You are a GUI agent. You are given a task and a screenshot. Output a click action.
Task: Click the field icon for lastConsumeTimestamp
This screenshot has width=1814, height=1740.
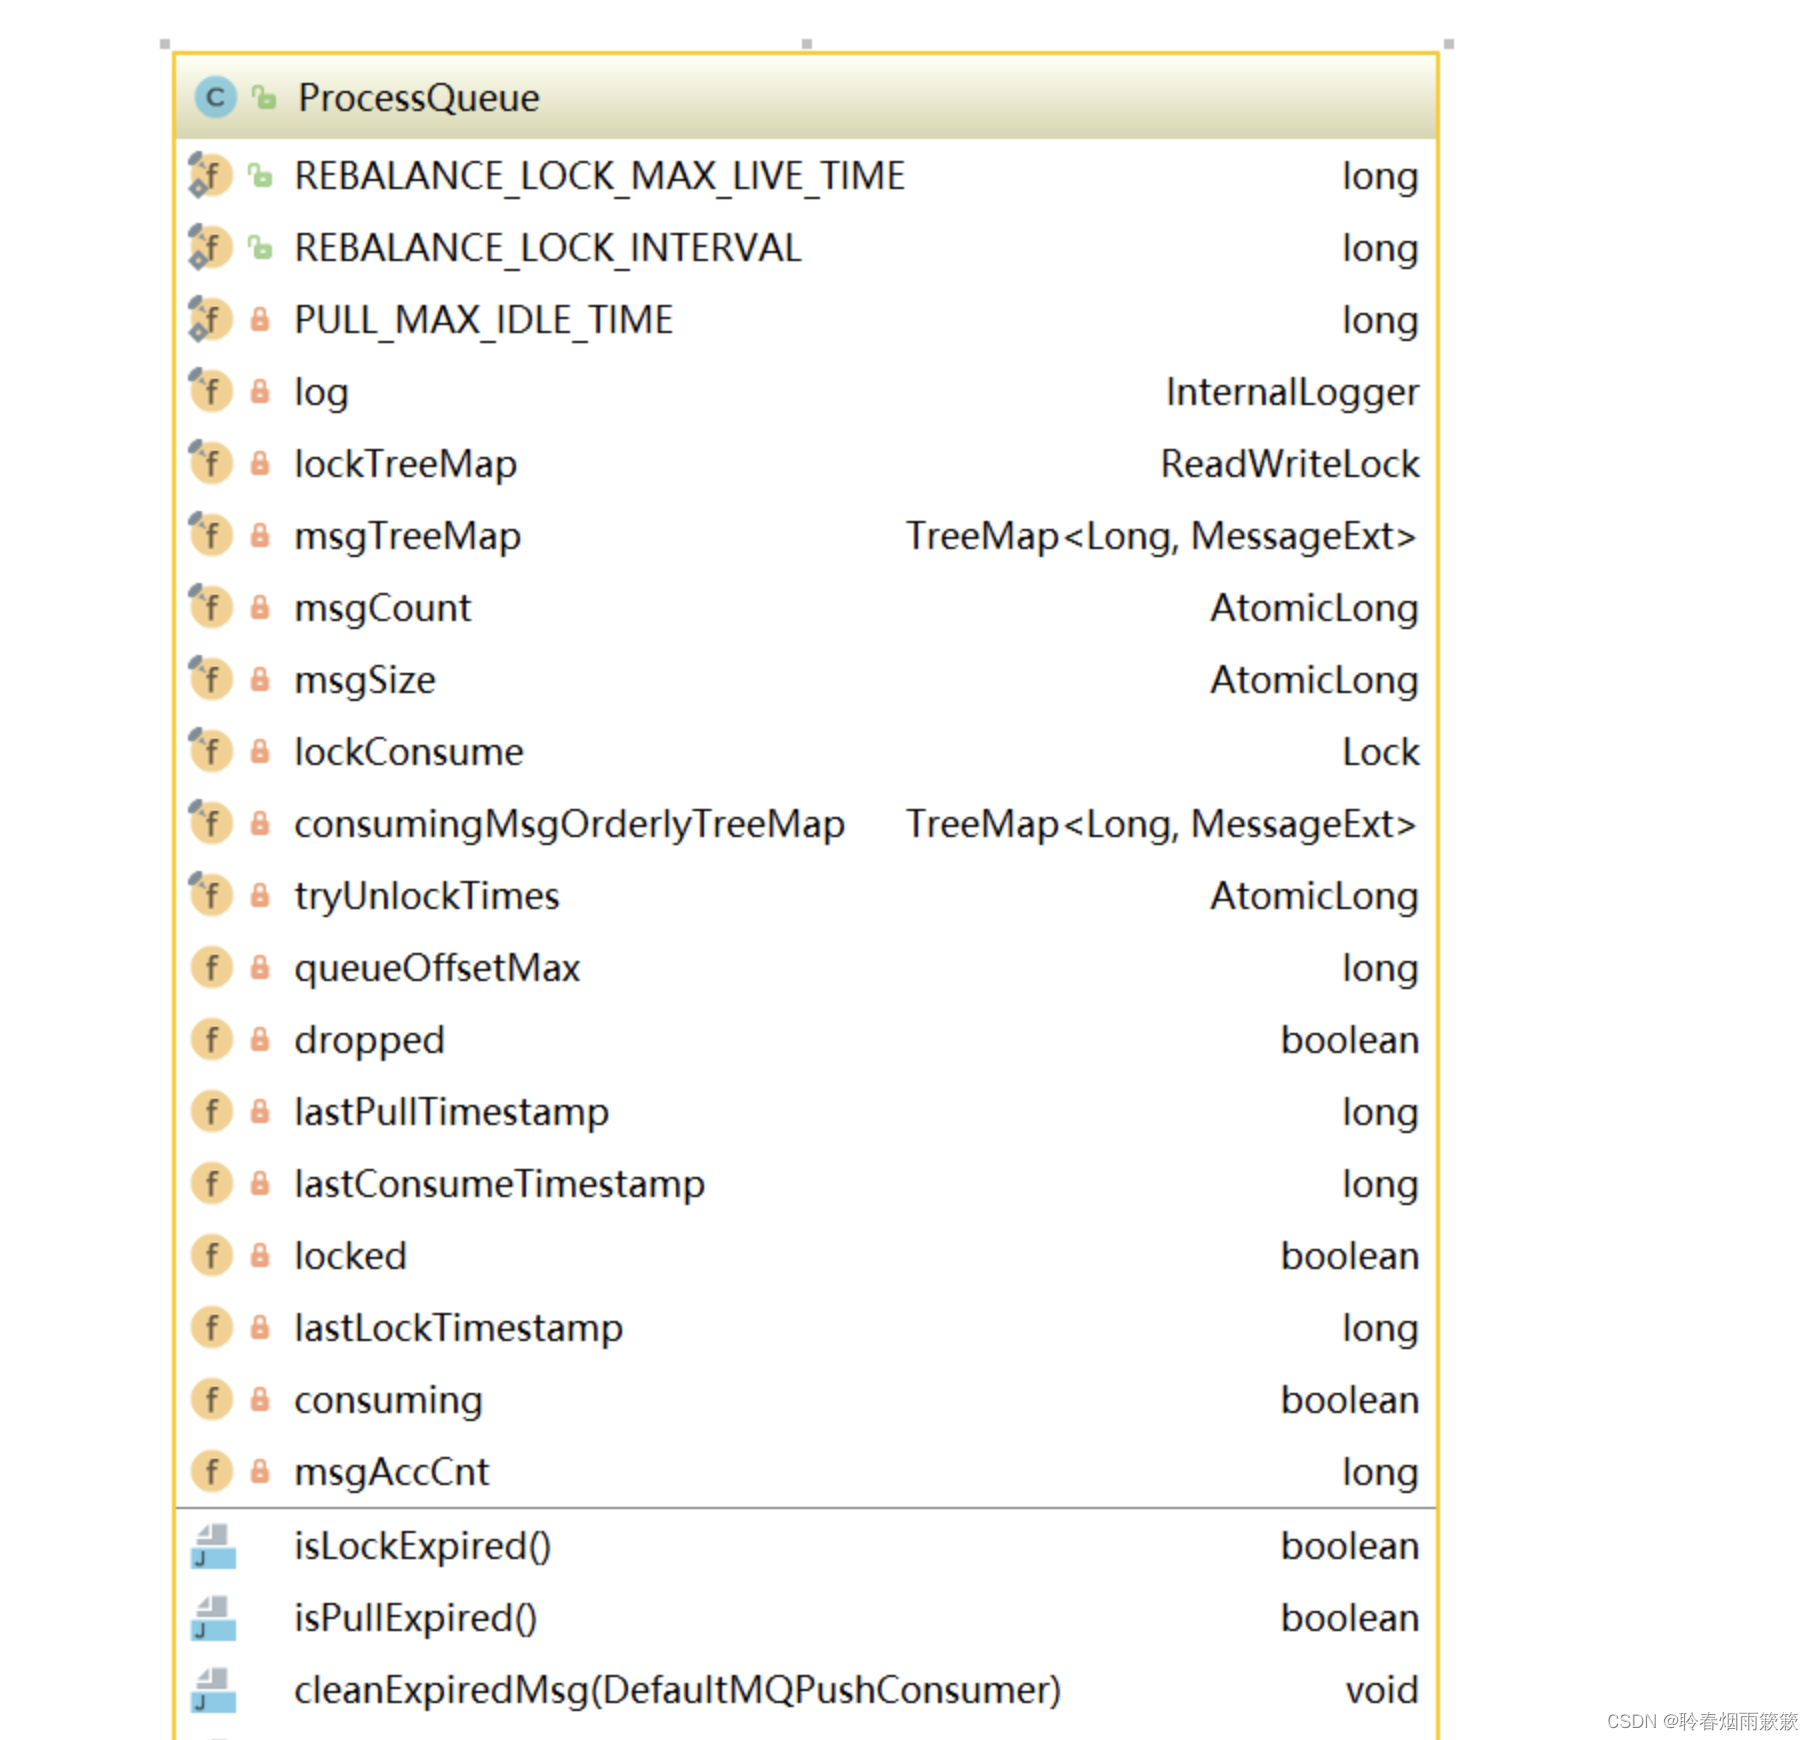(212, 1184)
